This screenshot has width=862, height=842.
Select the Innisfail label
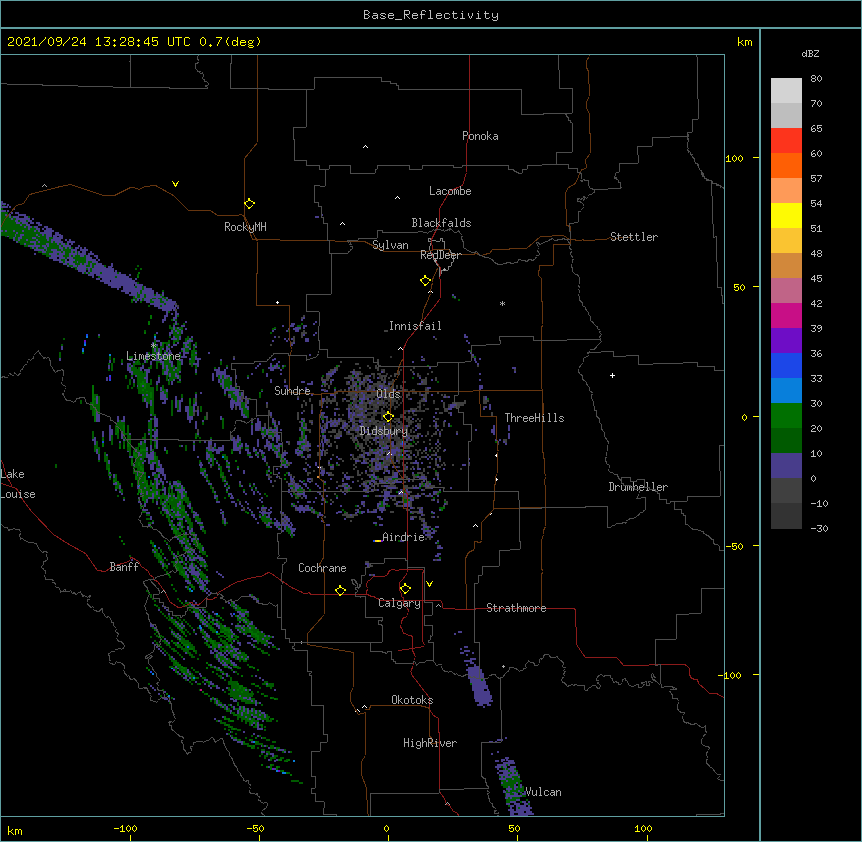[x=415, y=326]
